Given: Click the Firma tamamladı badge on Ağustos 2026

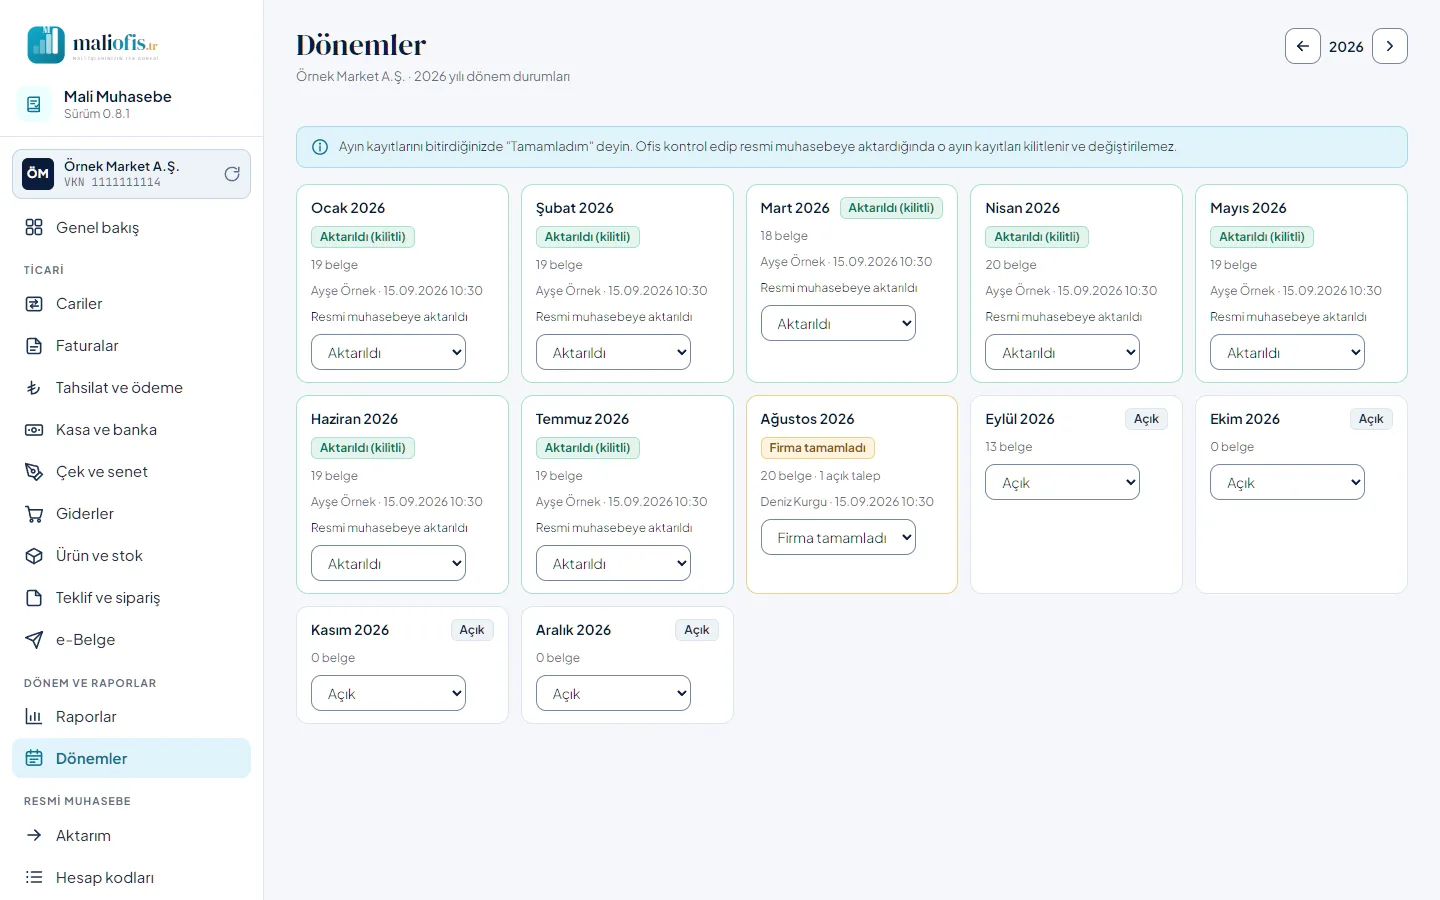Looking at the screenshot, I should (818, 448).
